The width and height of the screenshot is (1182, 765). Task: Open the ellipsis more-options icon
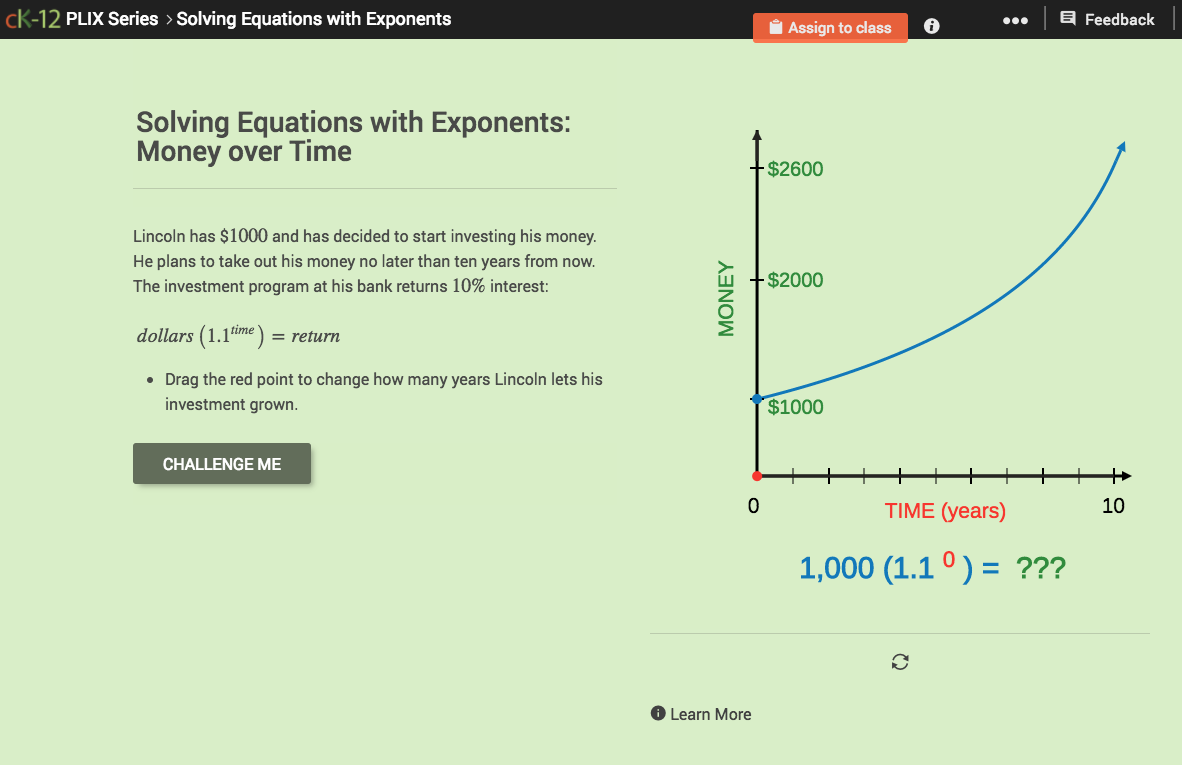[x=1015, y=19]
